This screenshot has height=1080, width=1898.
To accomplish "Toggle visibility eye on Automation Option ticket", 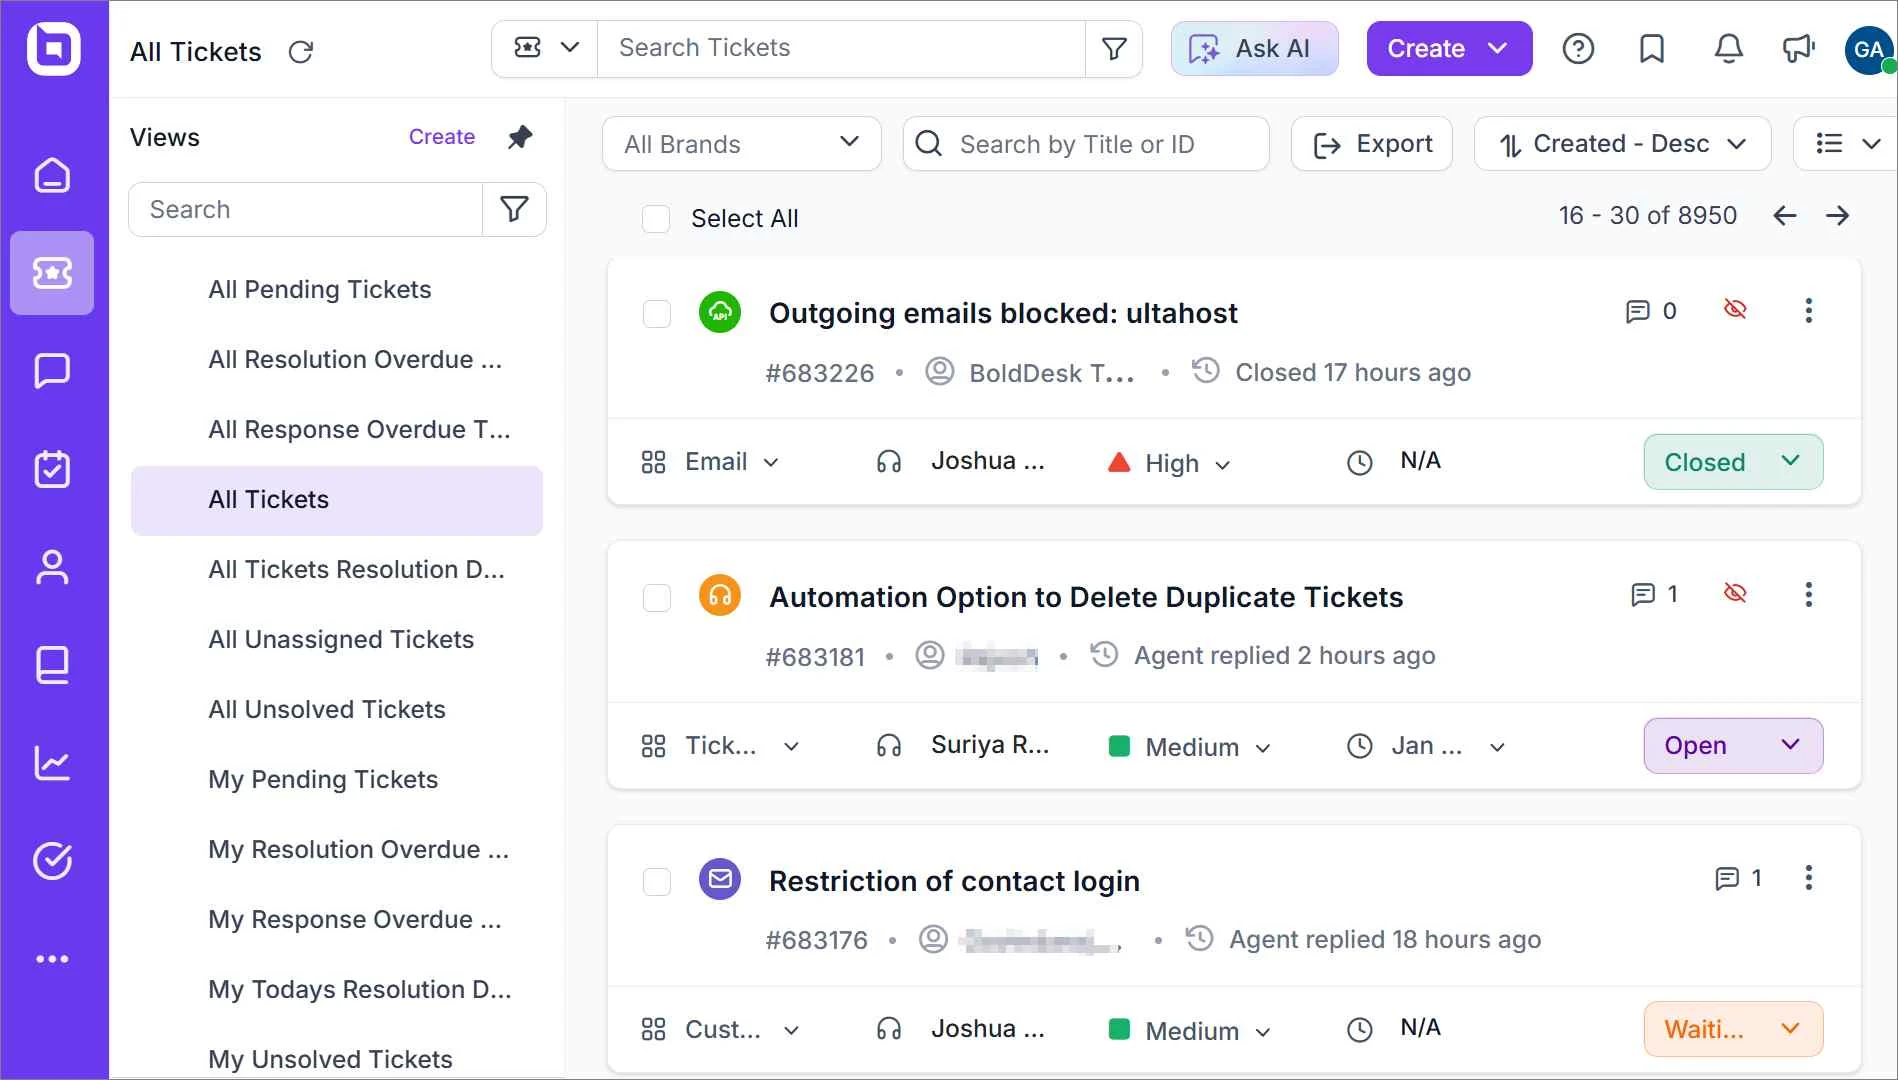I will pos(1735,594).
